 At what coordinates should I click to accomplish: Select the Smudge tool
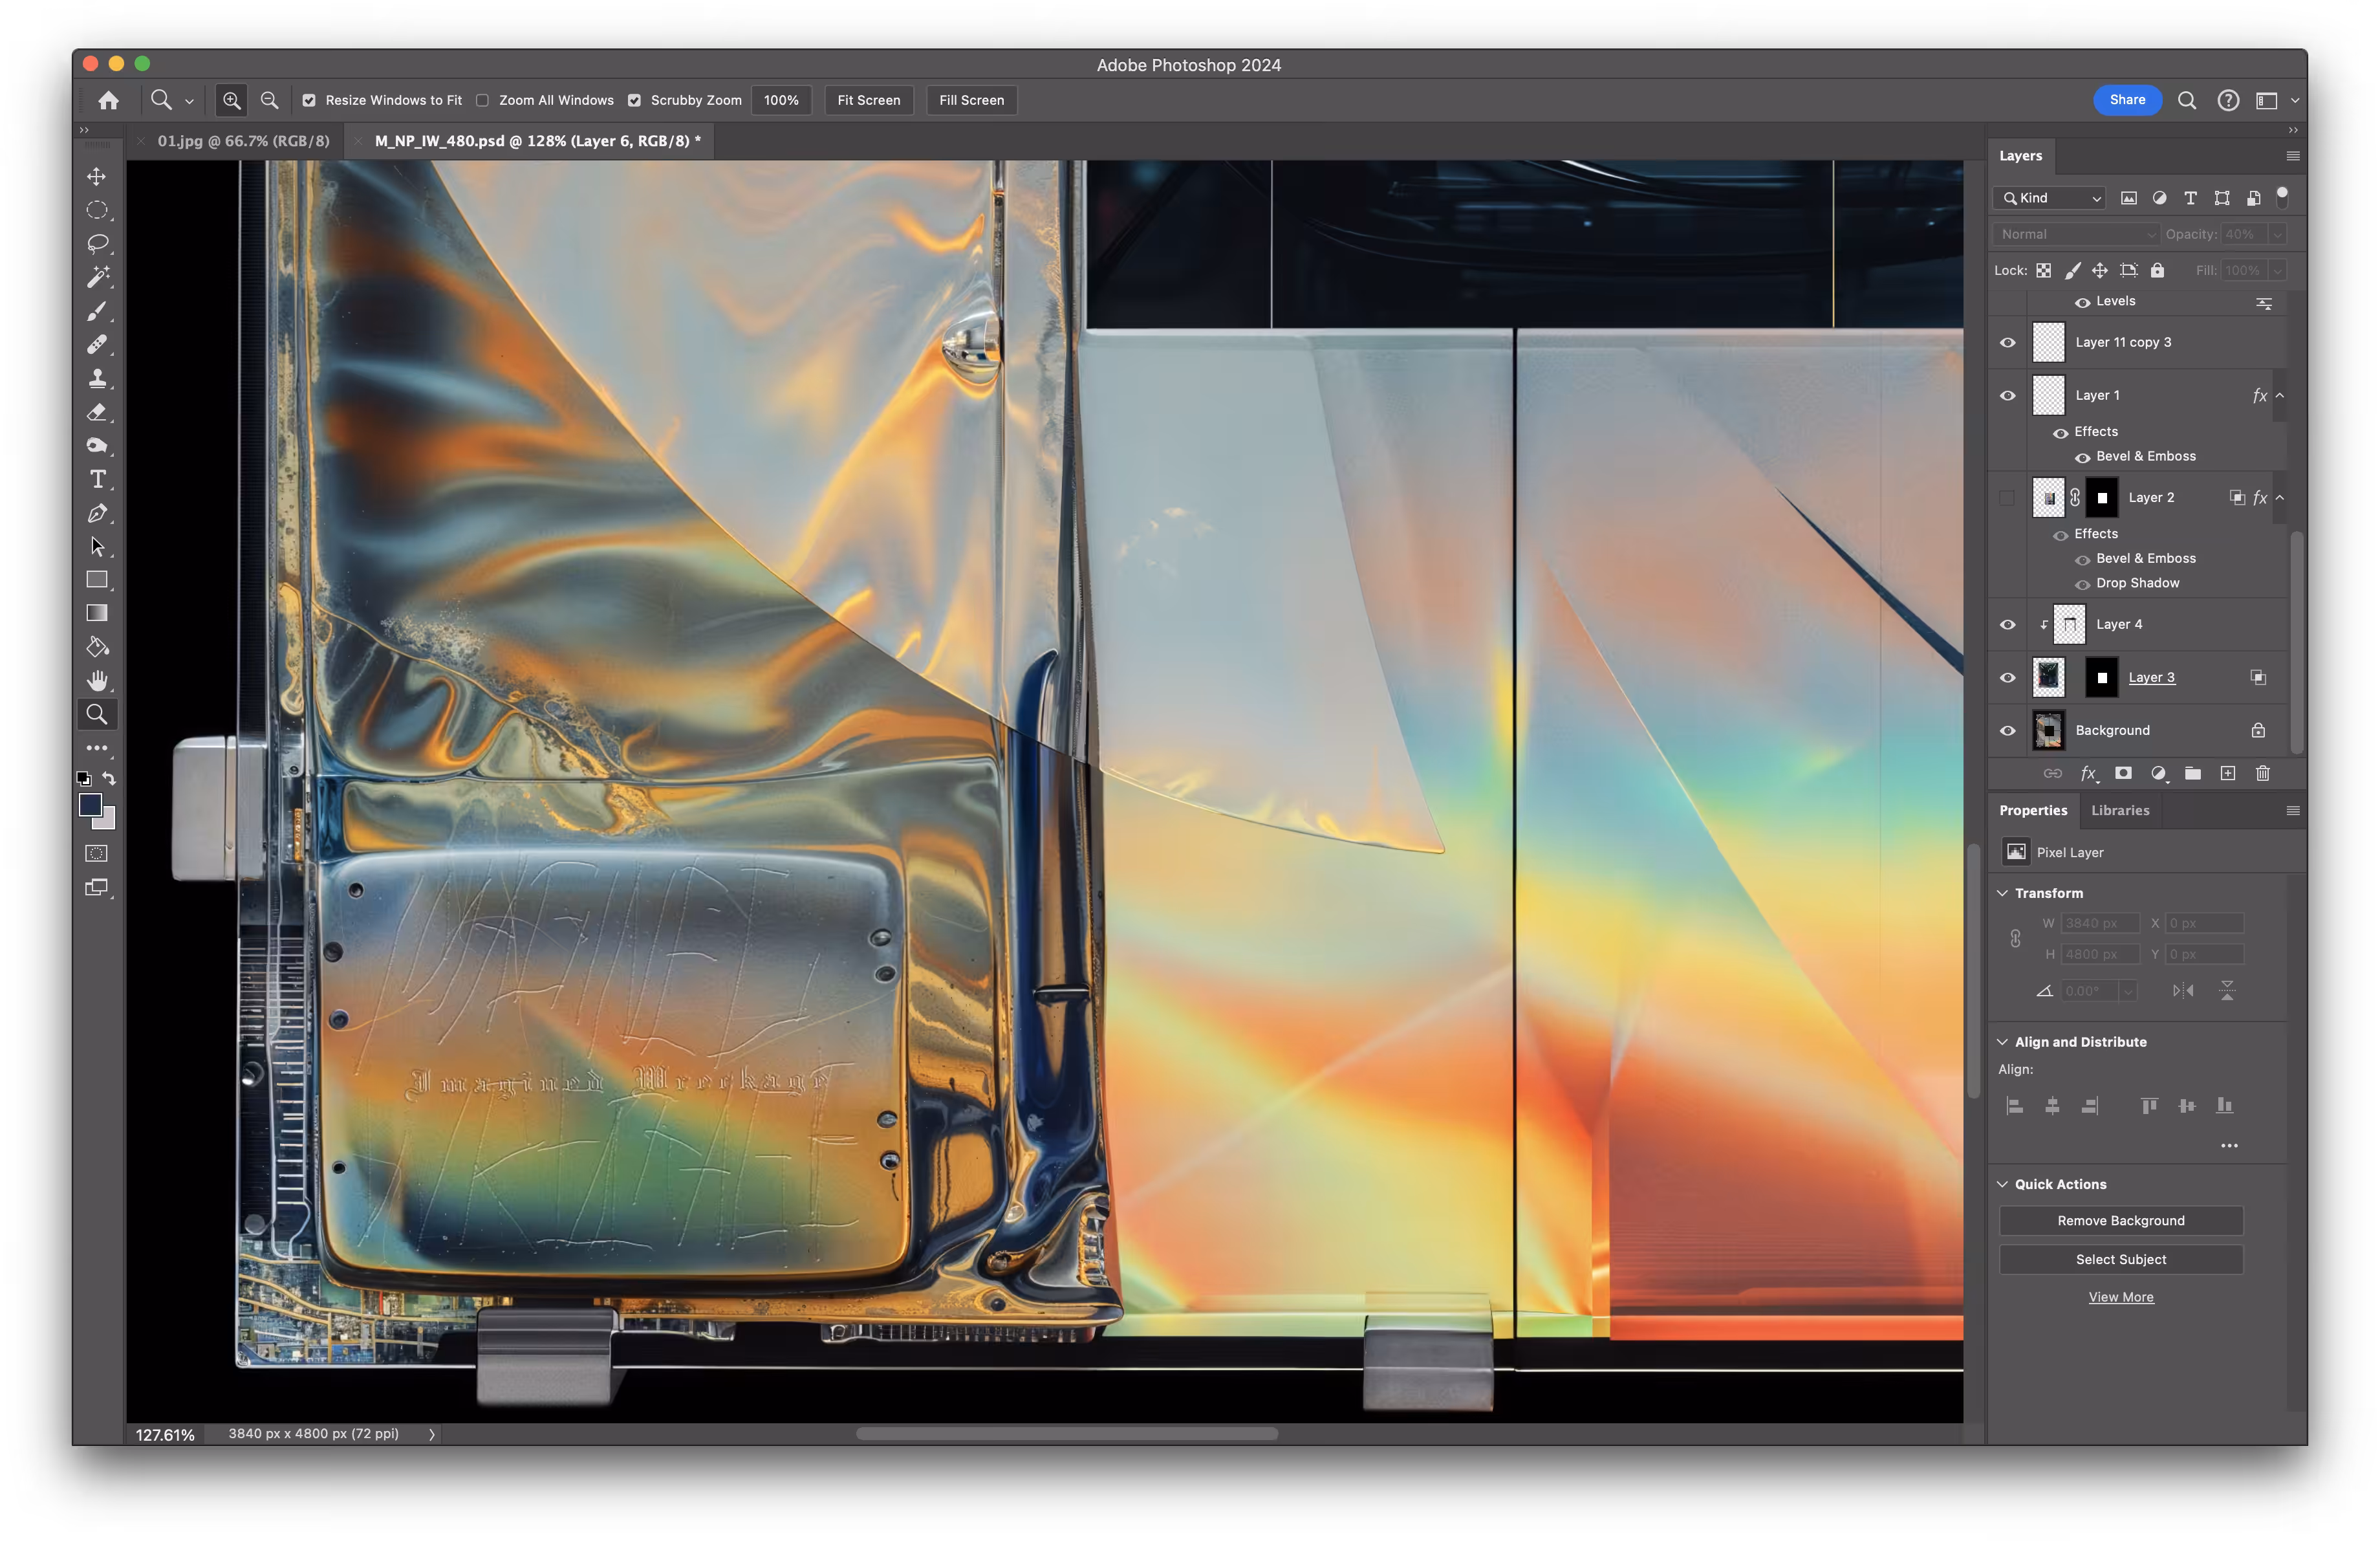97,445
